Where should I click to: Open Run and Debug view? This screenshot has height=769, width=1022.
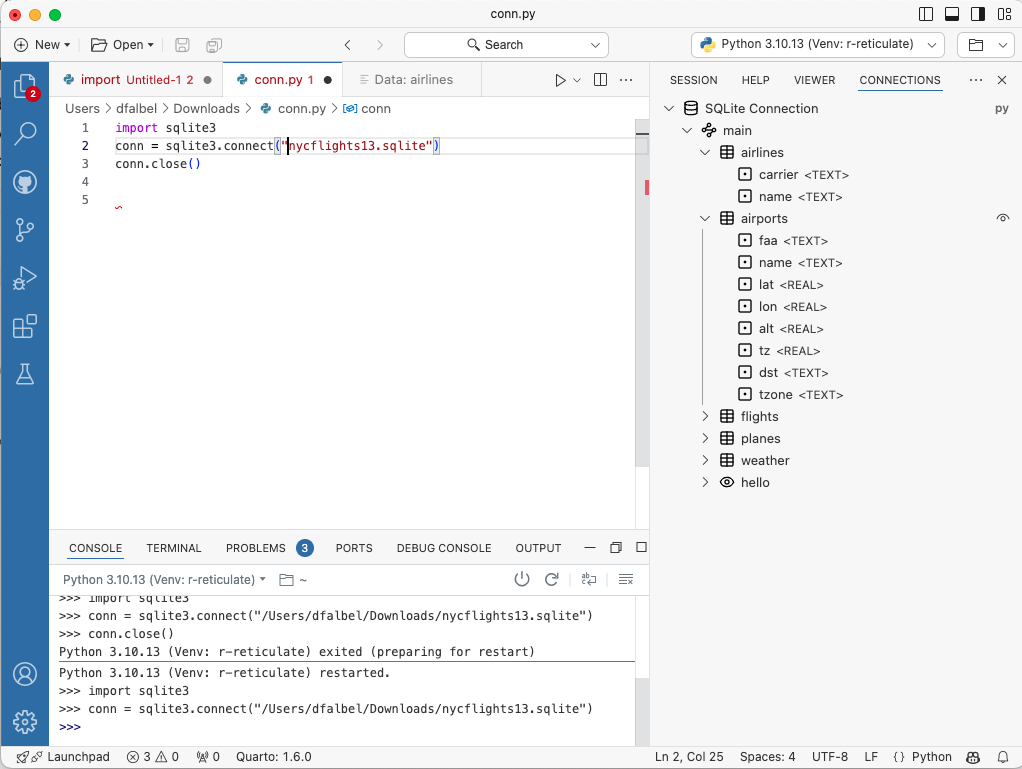click(25, 278)
